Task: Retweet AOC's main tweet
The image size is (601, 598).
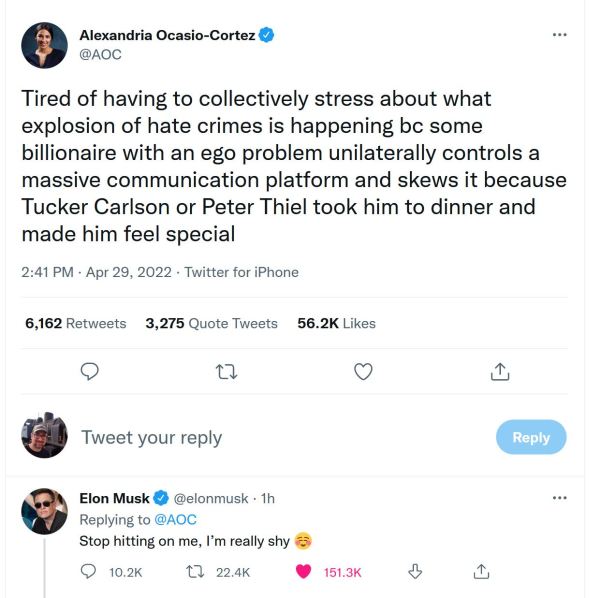Action: pyautogui.click(x=227, y=372)
